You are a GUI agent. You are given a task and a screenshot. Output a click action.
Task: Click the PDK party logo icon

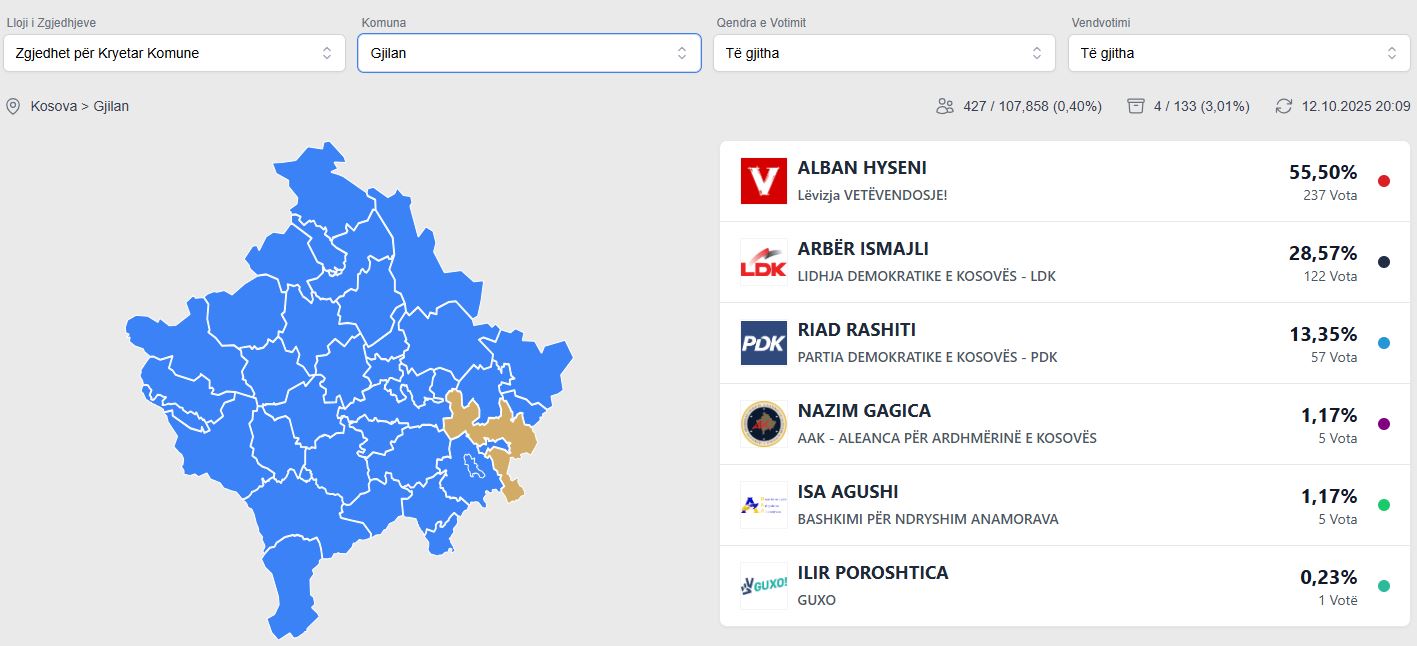click(x=763, y=343)
